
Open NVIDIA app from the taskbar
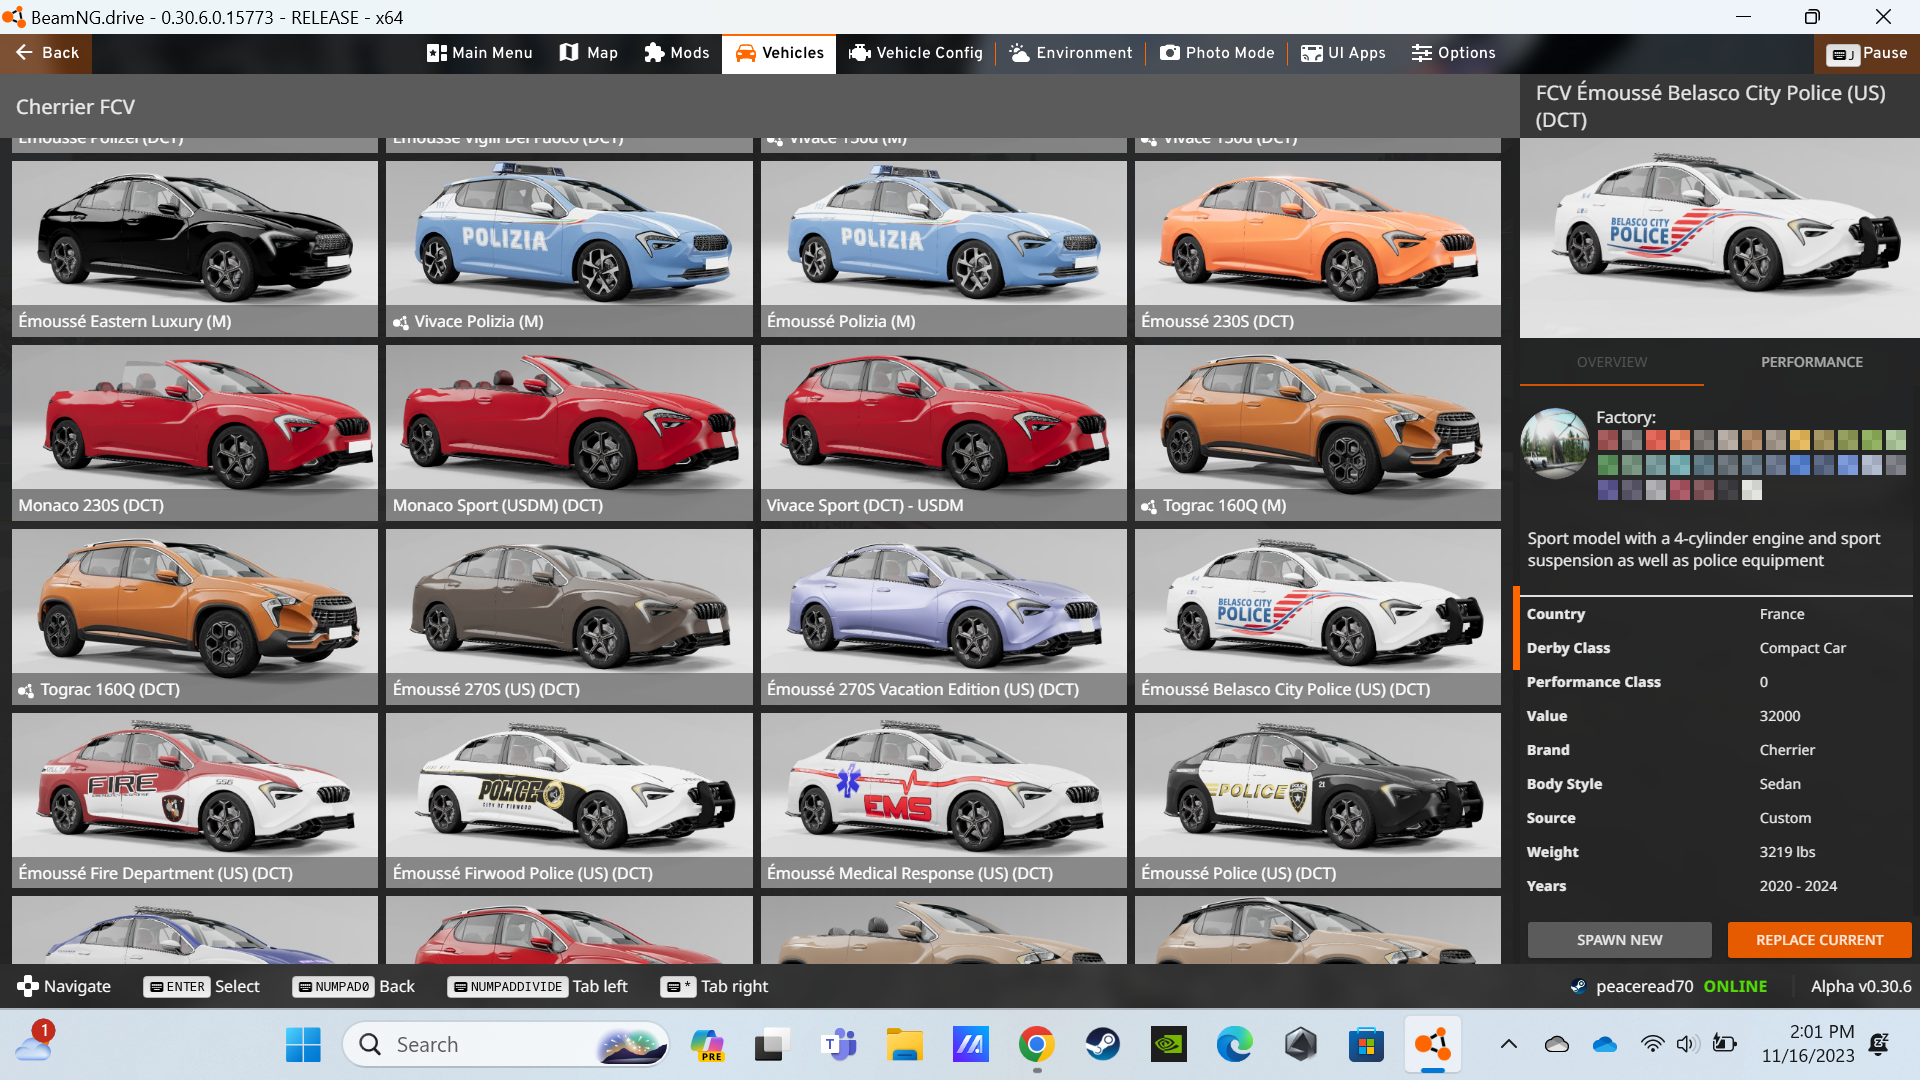coord(1169,1045)
